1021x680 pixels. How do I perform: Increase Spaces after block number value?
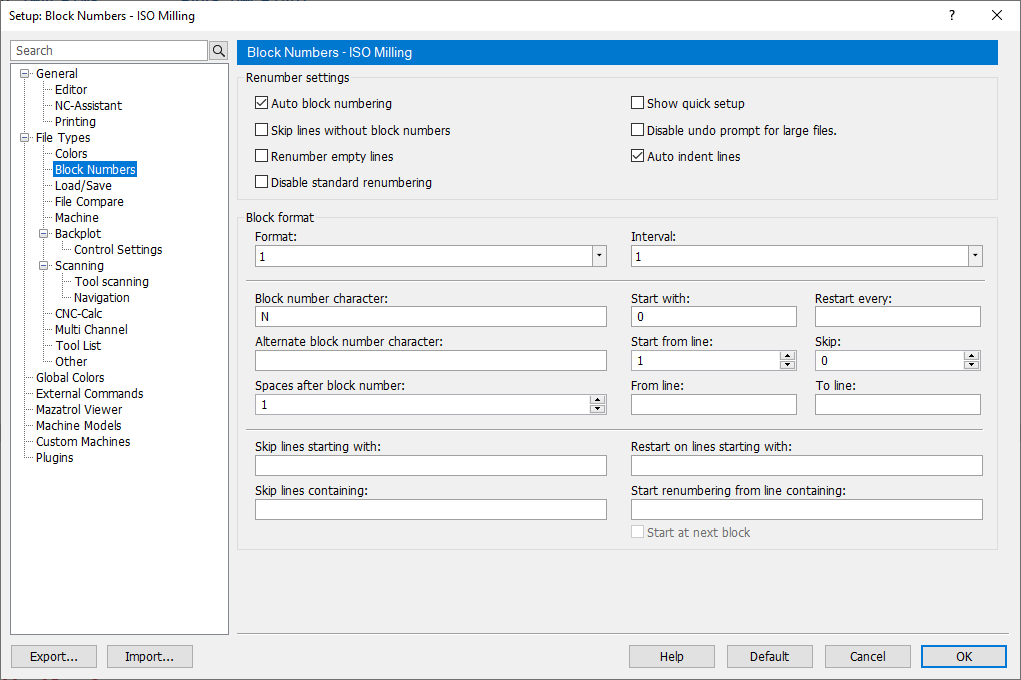597,400
